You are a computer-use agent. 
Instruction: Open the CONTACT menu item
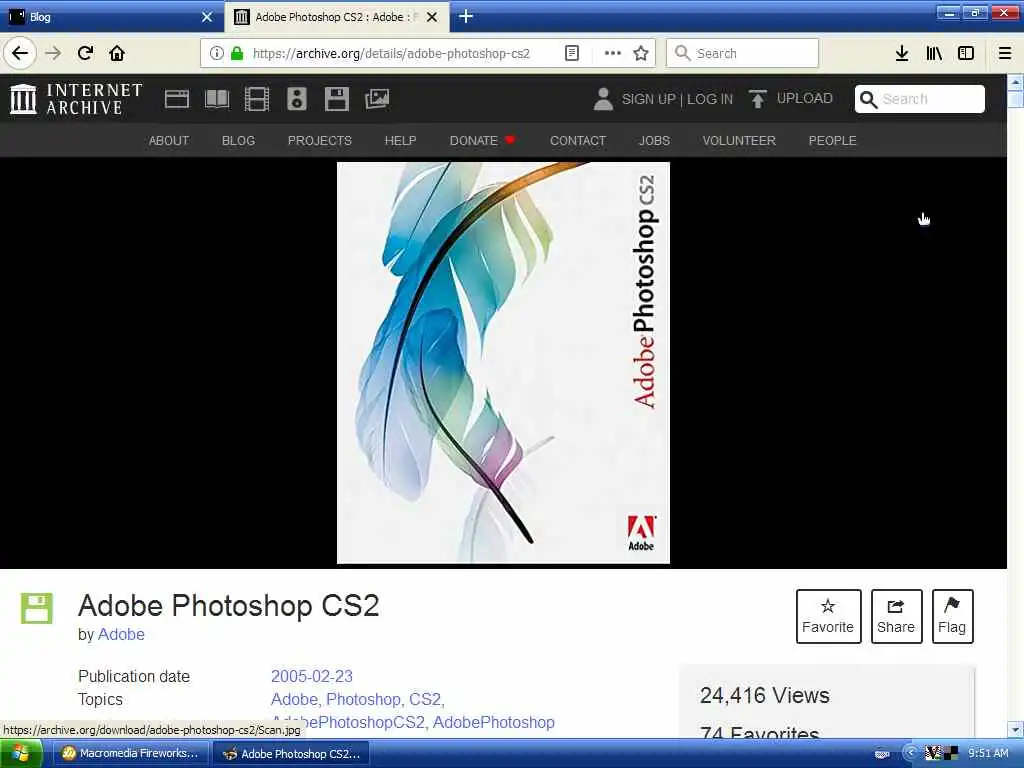click(x=578, y=140)
